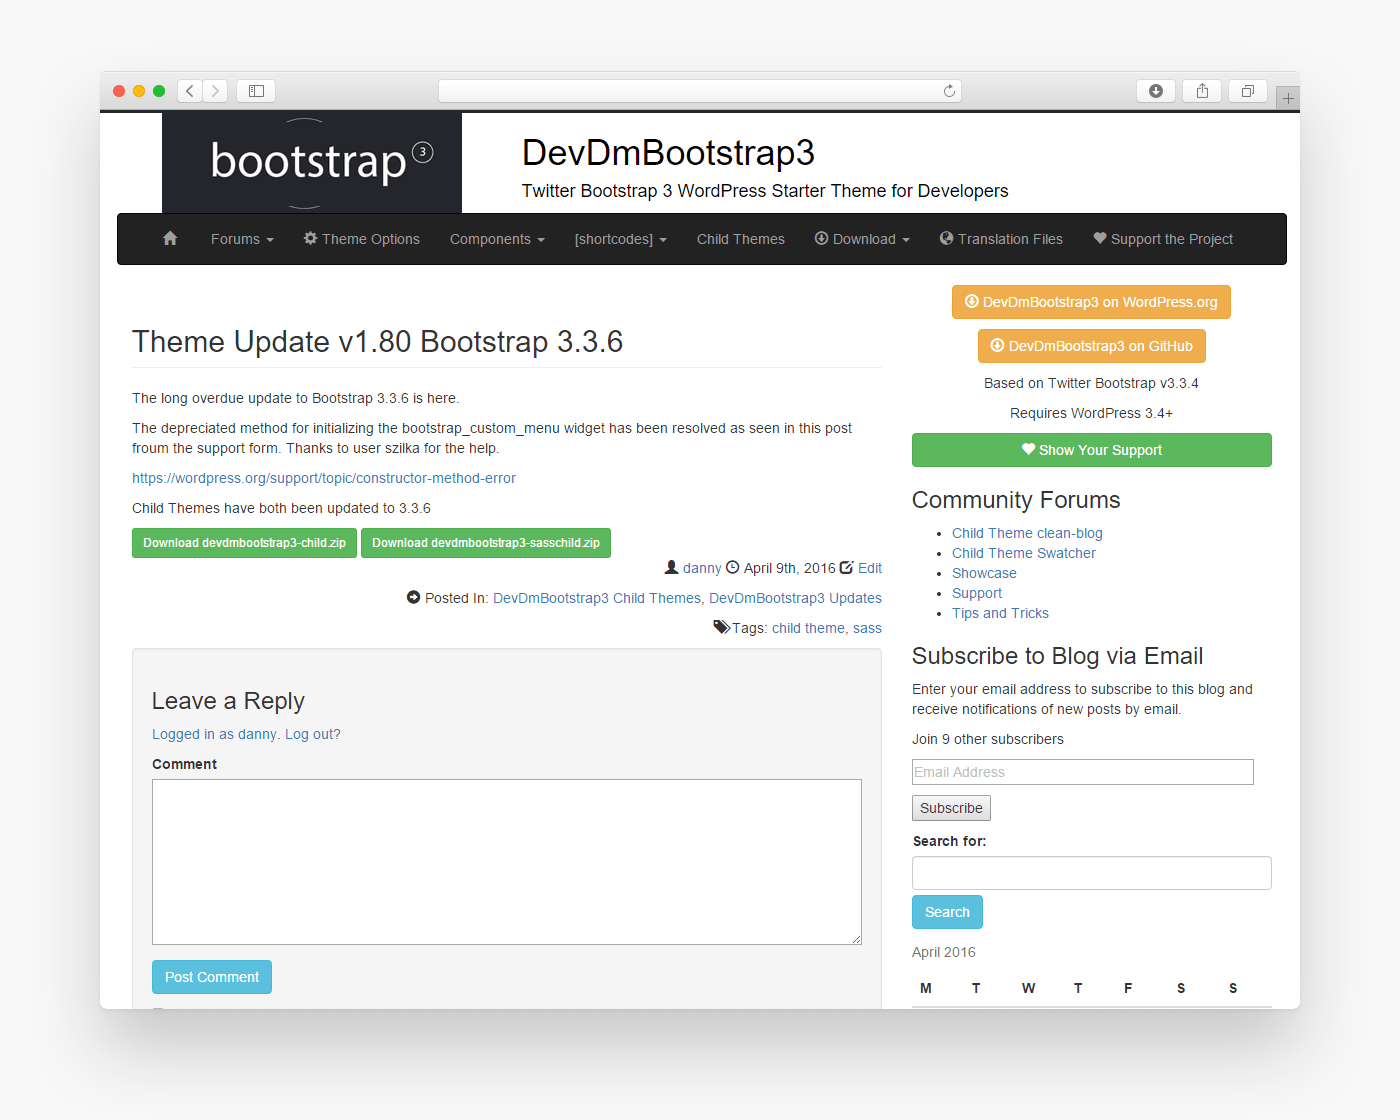Click the browser back arrow icon
Viewport: 1400px width, 1120px height.
[189, 90]
